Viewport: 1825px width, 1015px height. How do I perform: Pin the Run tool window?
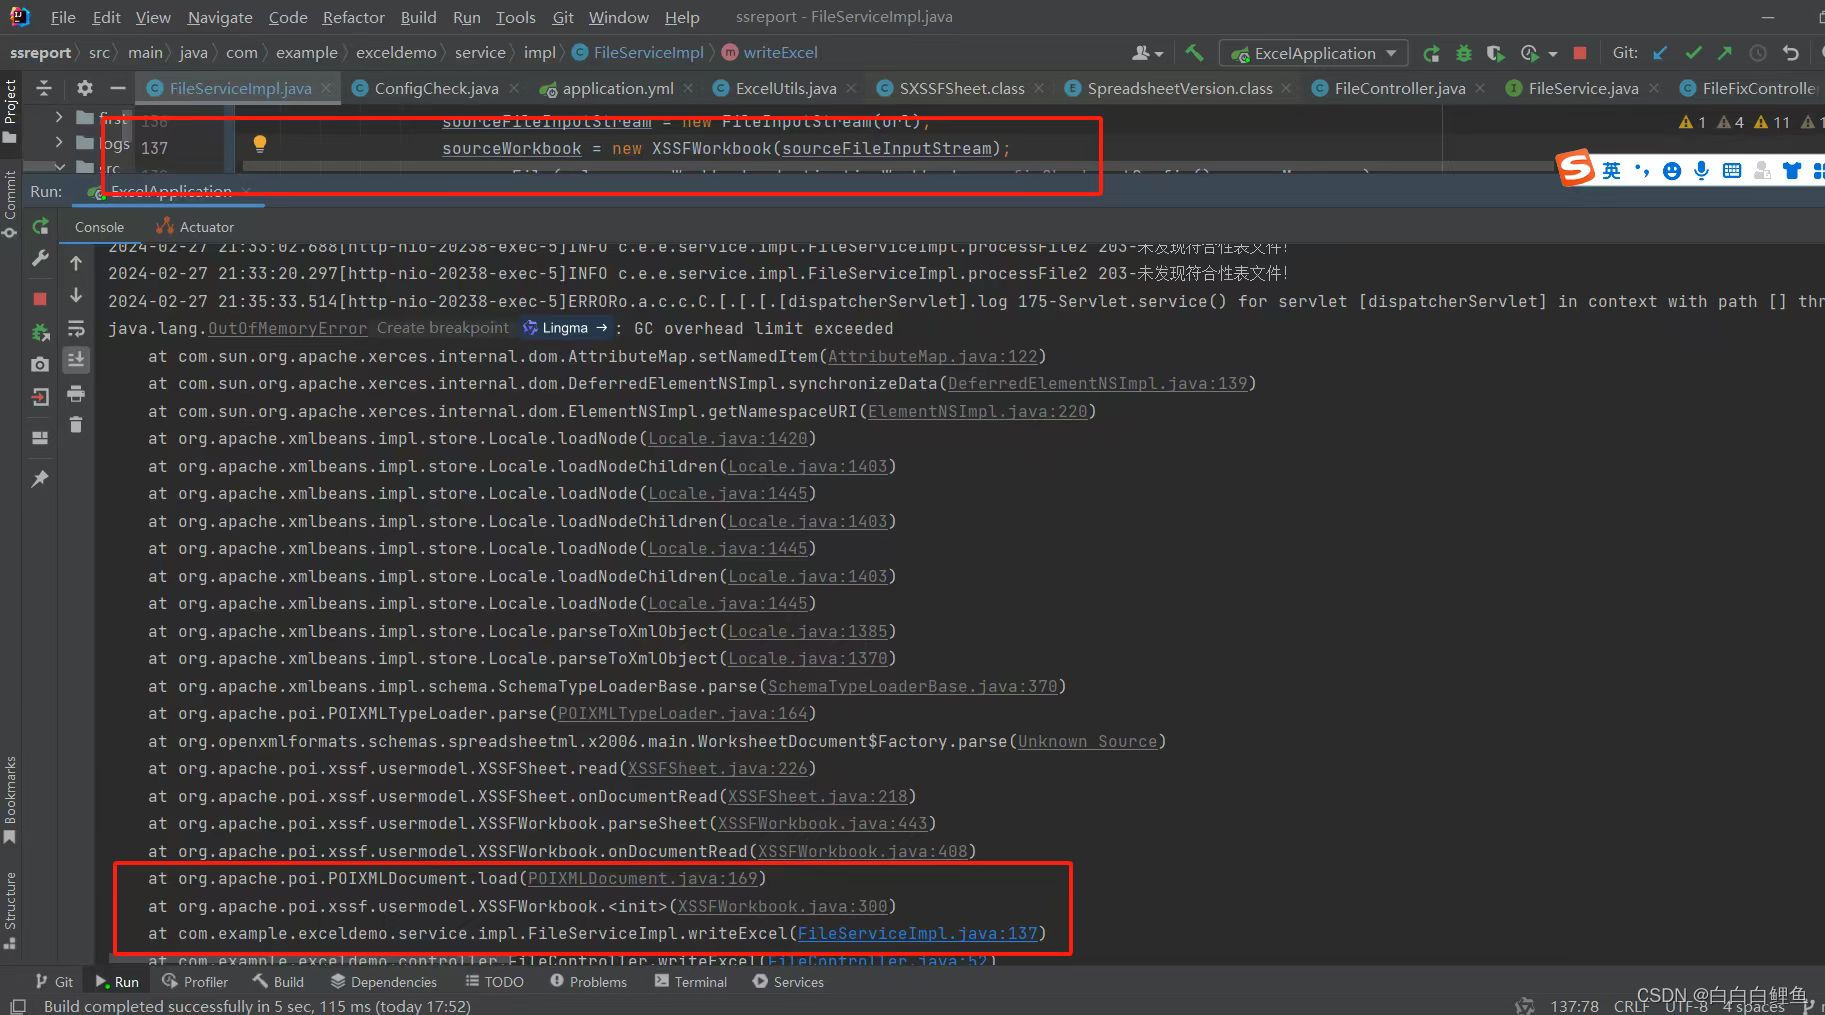39,479
